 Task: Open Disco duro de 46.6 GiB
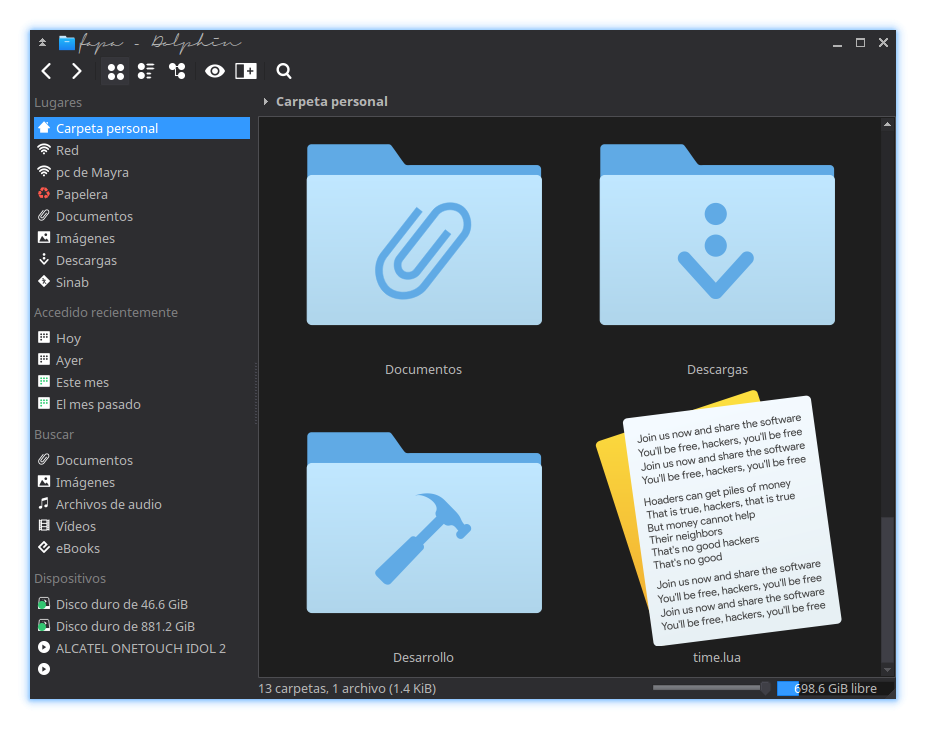(x=142, y=604)
